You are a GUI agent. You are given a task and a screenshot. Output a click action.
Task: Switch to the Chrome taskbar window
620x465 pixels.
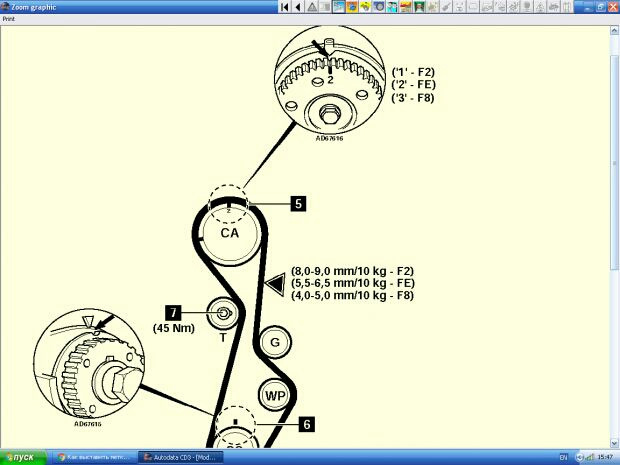point(94,457)
